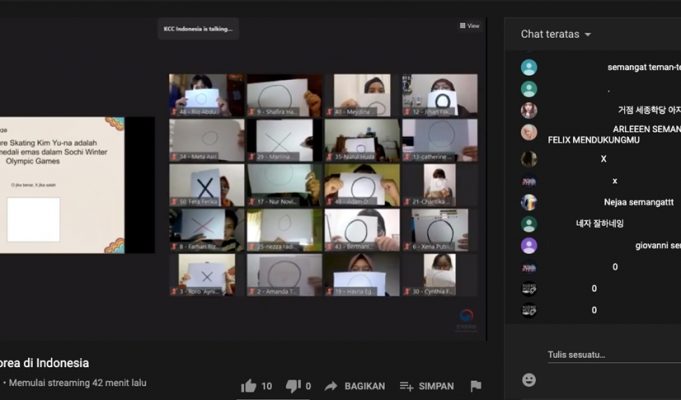Image resolution: width=681 pixels, height=400 pixels.
Task: Switch layout using the Zoom View button
Action: pos(469,26)
